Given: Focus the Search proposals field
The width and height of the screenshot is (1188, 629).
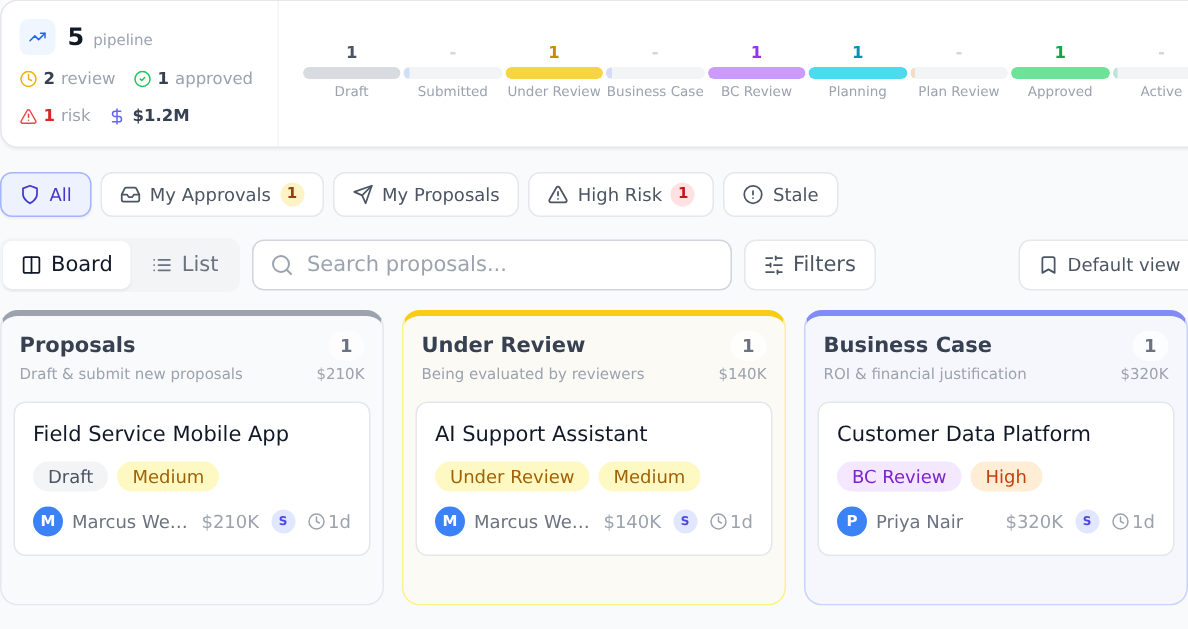Looking at the screenshot, I should pyautogui.click(x=492, y=265).
